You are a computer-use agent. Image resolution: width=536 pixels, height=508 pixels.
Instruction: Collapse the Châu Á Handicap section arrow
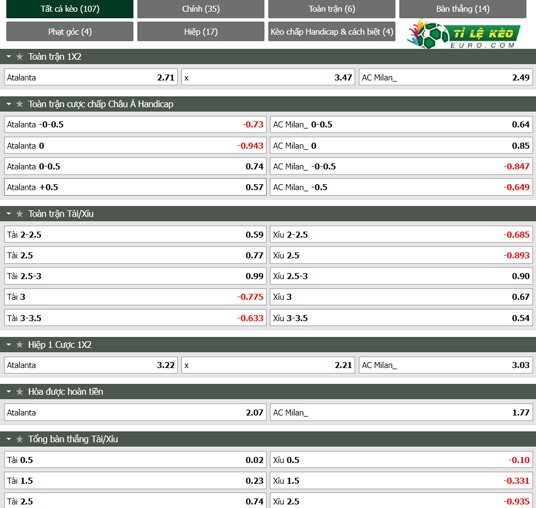point(9,104)
